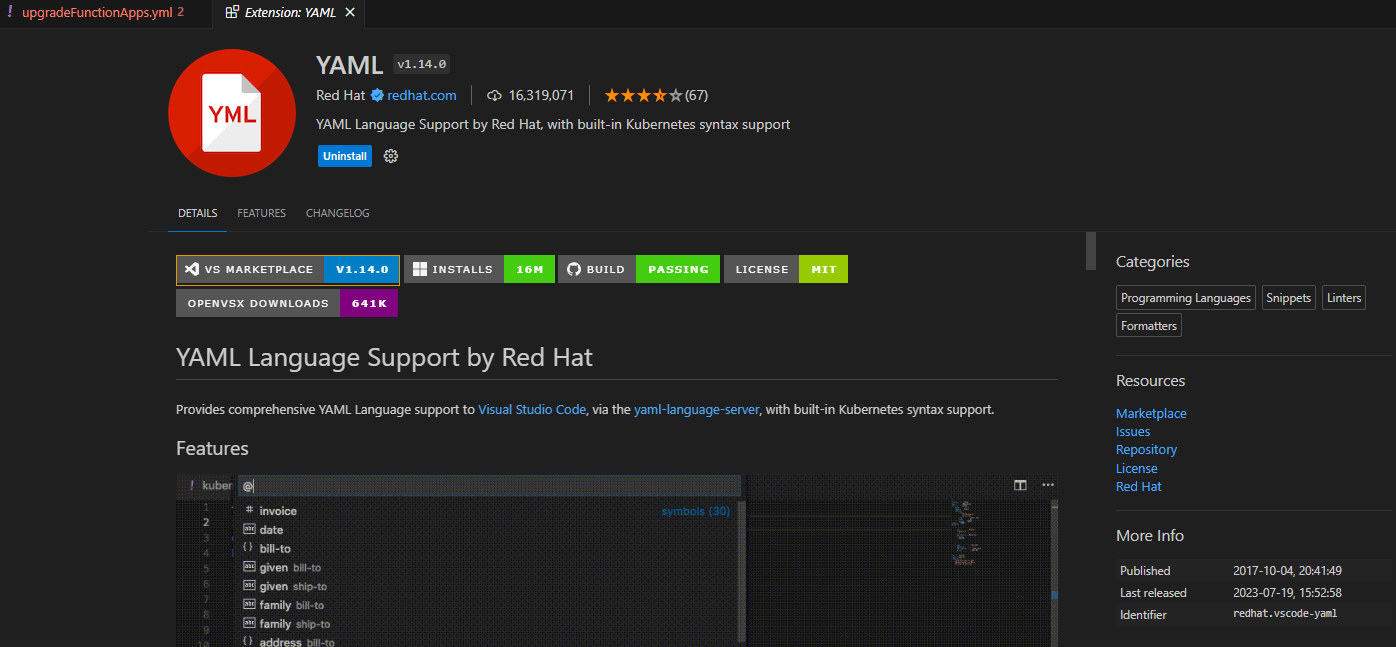Open the CHANGELOG tab

337,213
